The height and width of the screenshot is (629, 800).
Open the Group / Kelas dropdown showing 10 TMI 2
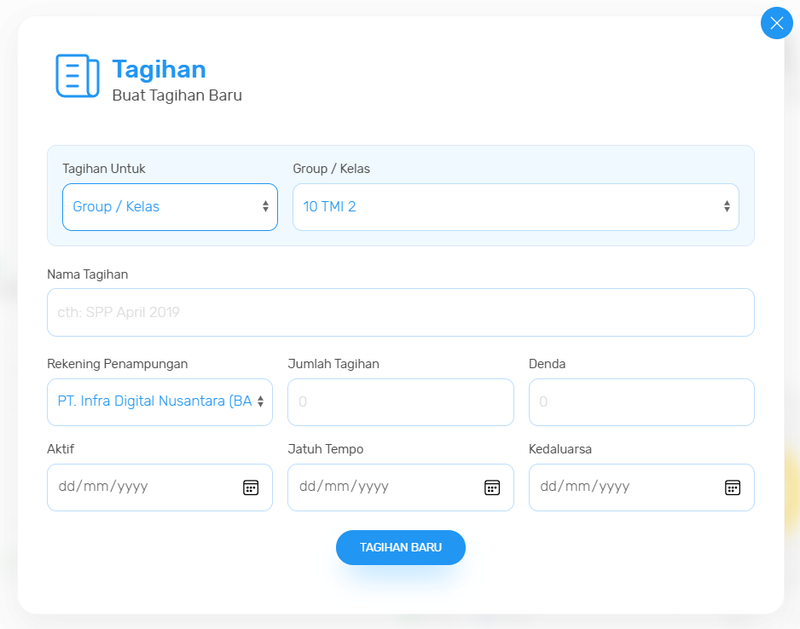tap(515, 207)
